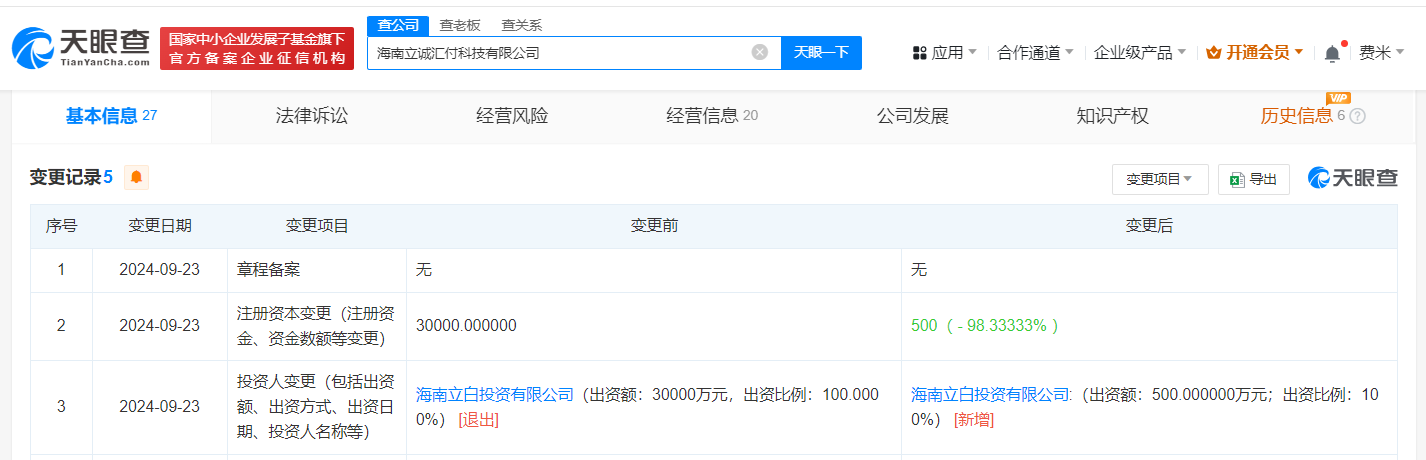1426x460 pixels.
Task: Expand the 合作通道 dropdown
Action: (1035, 53)
